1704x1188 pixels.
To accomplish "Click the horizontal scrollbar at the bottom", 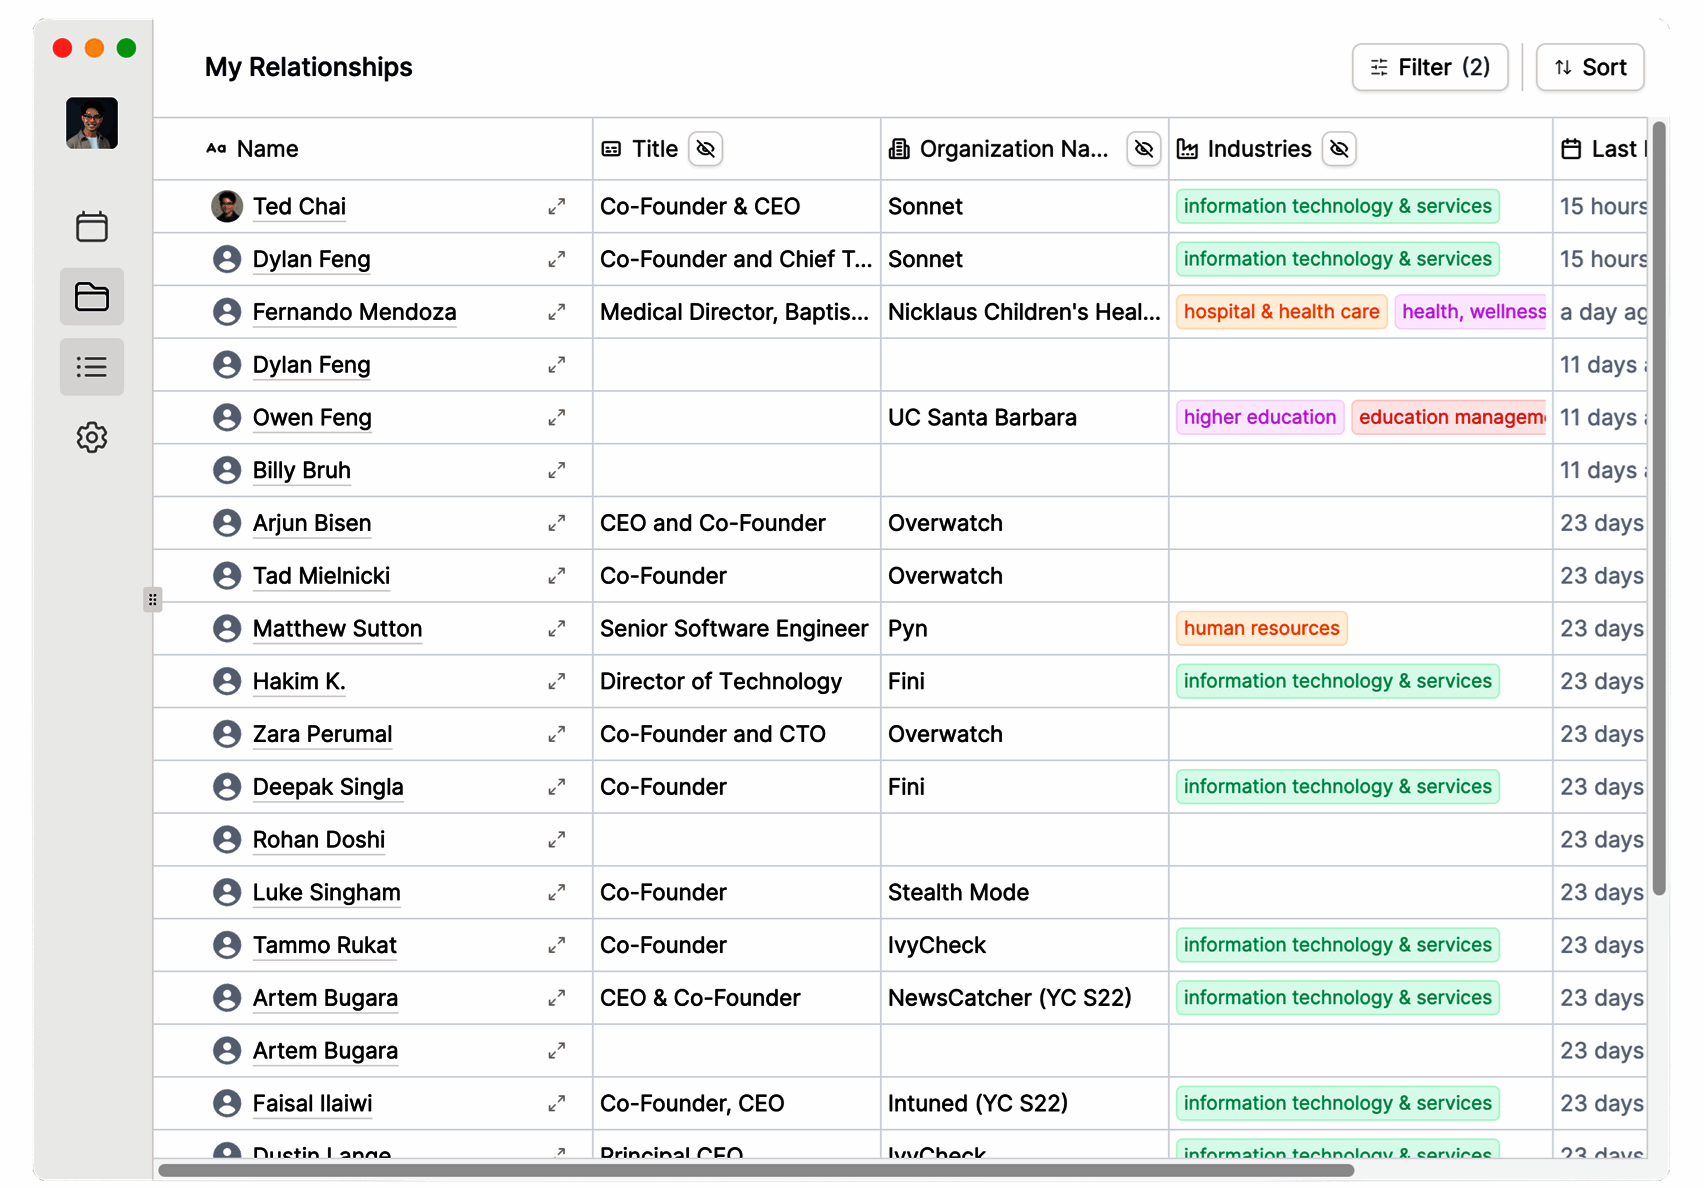I will click(756, 1170).
